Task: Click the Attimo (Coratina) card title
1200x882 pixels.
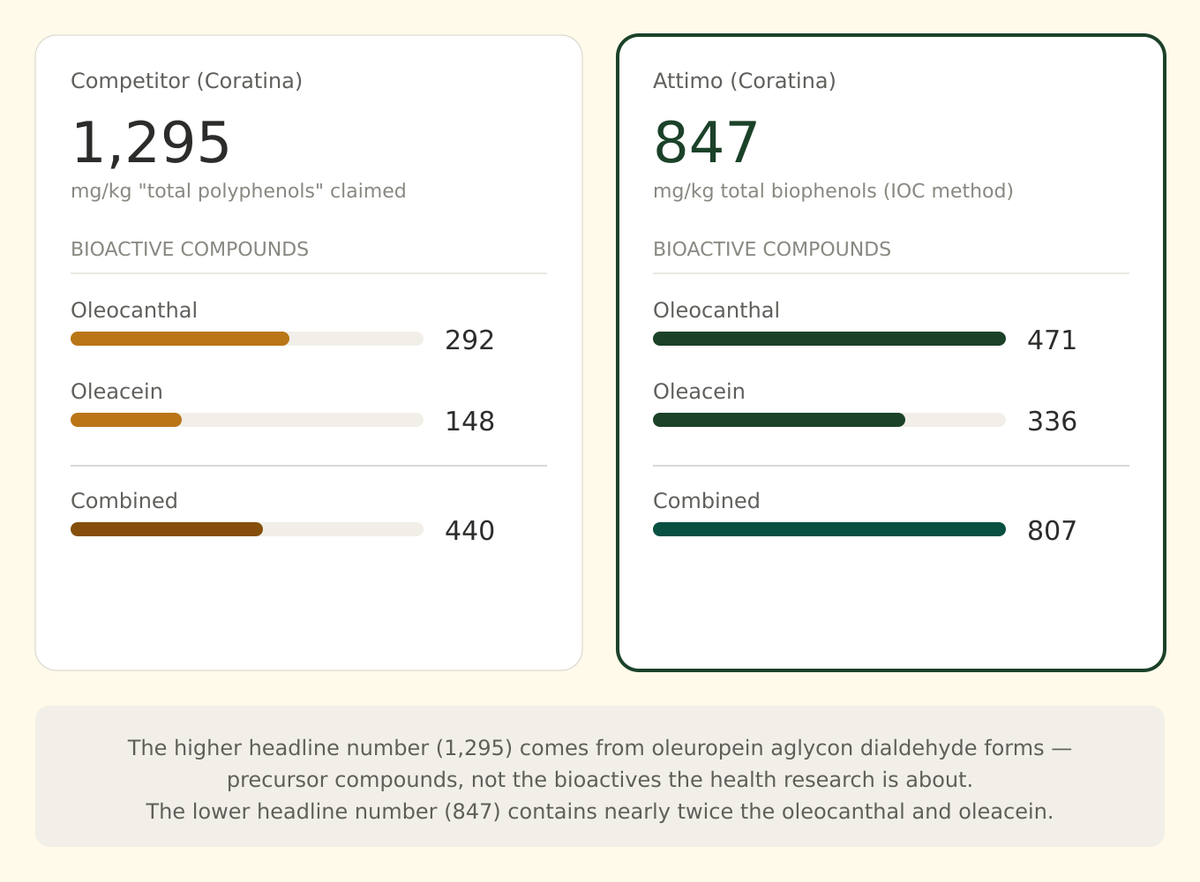Action: [x=744, y=81]
